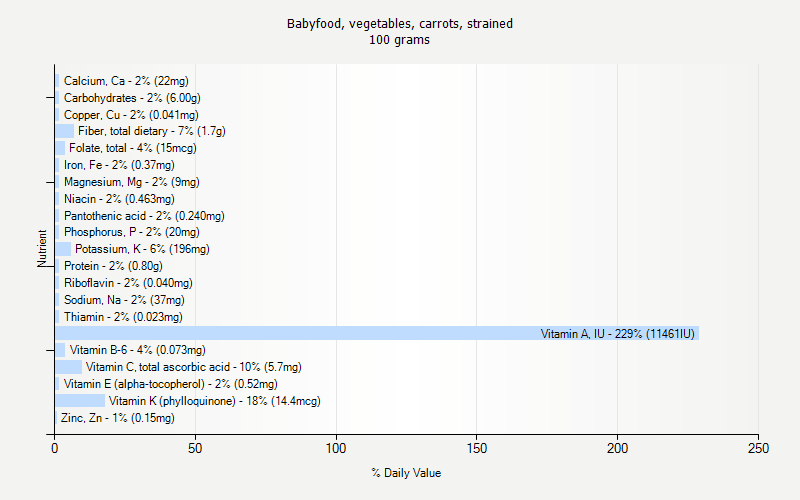Click the Nutrient vertical axis title
Image resolution: width=800 pixels, height=500 pixels.
(42, 248)
